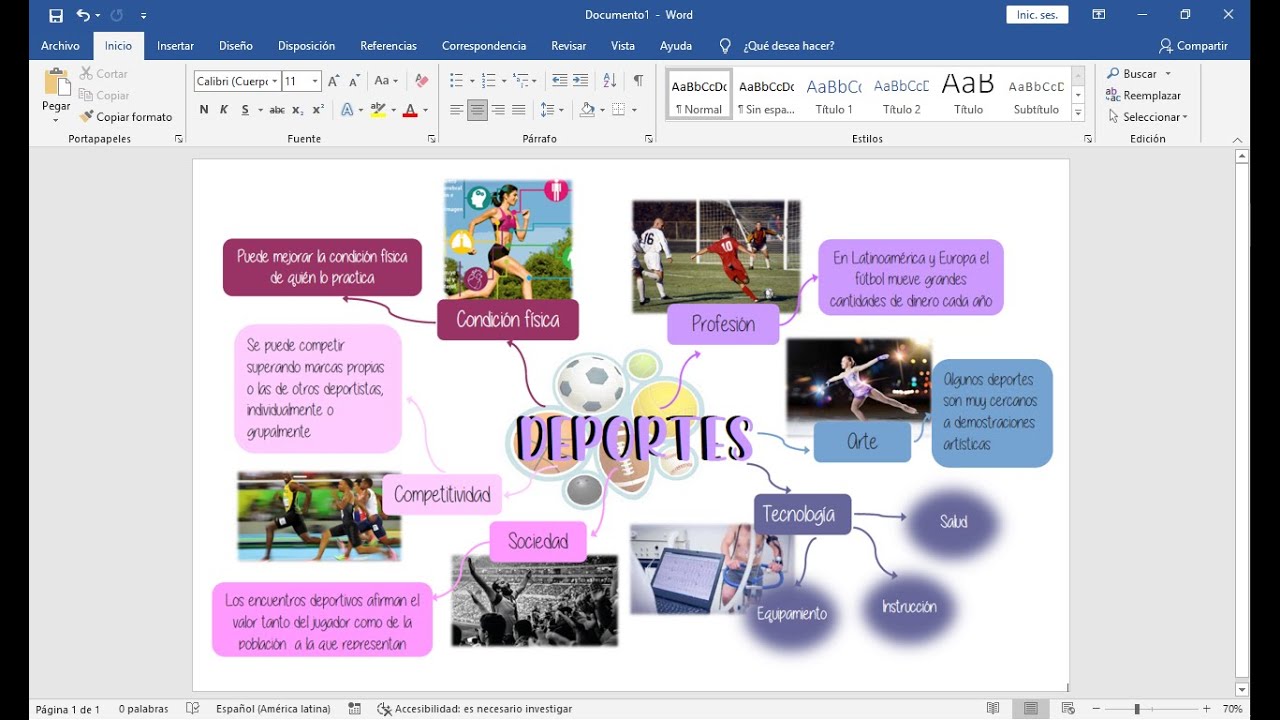Toggle underline (S) formatting

coord(244,110)
